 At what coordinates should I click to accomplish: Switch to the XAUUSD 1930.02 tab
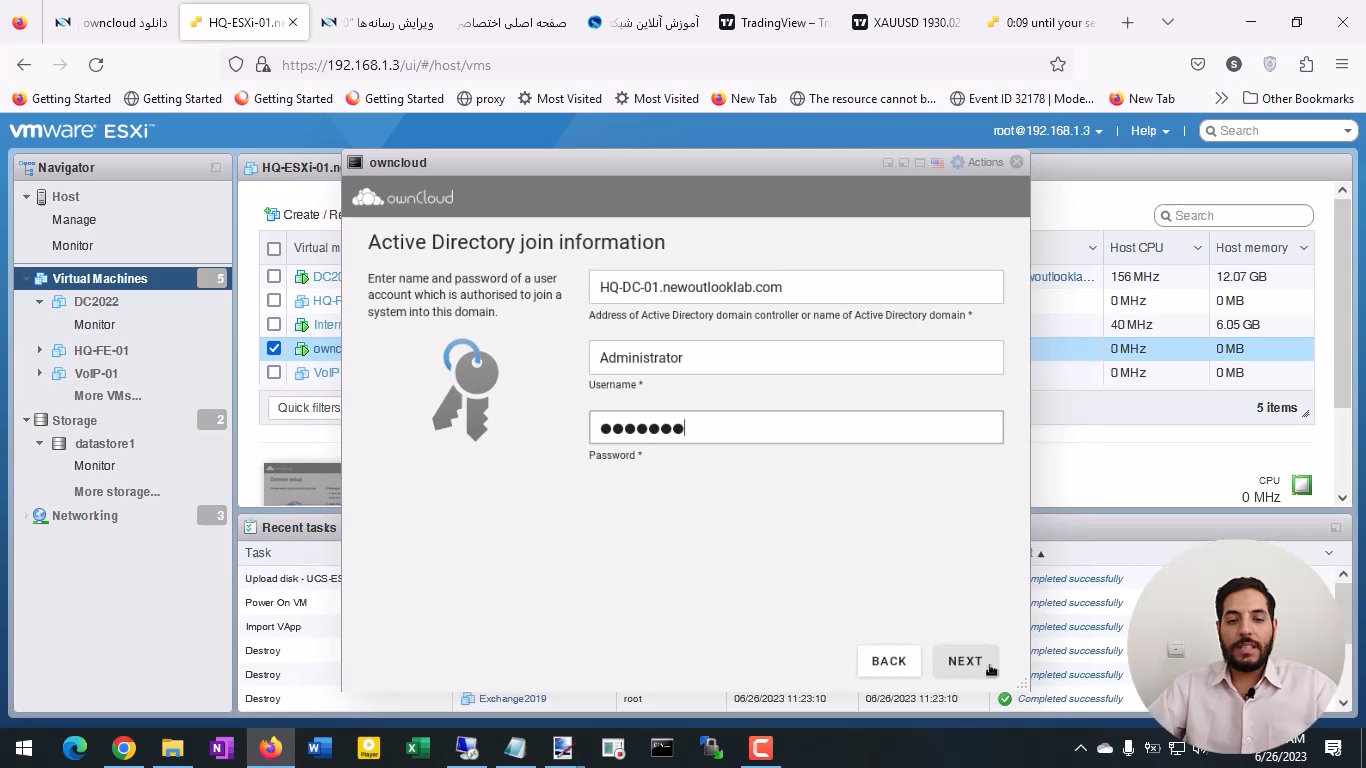905,22
